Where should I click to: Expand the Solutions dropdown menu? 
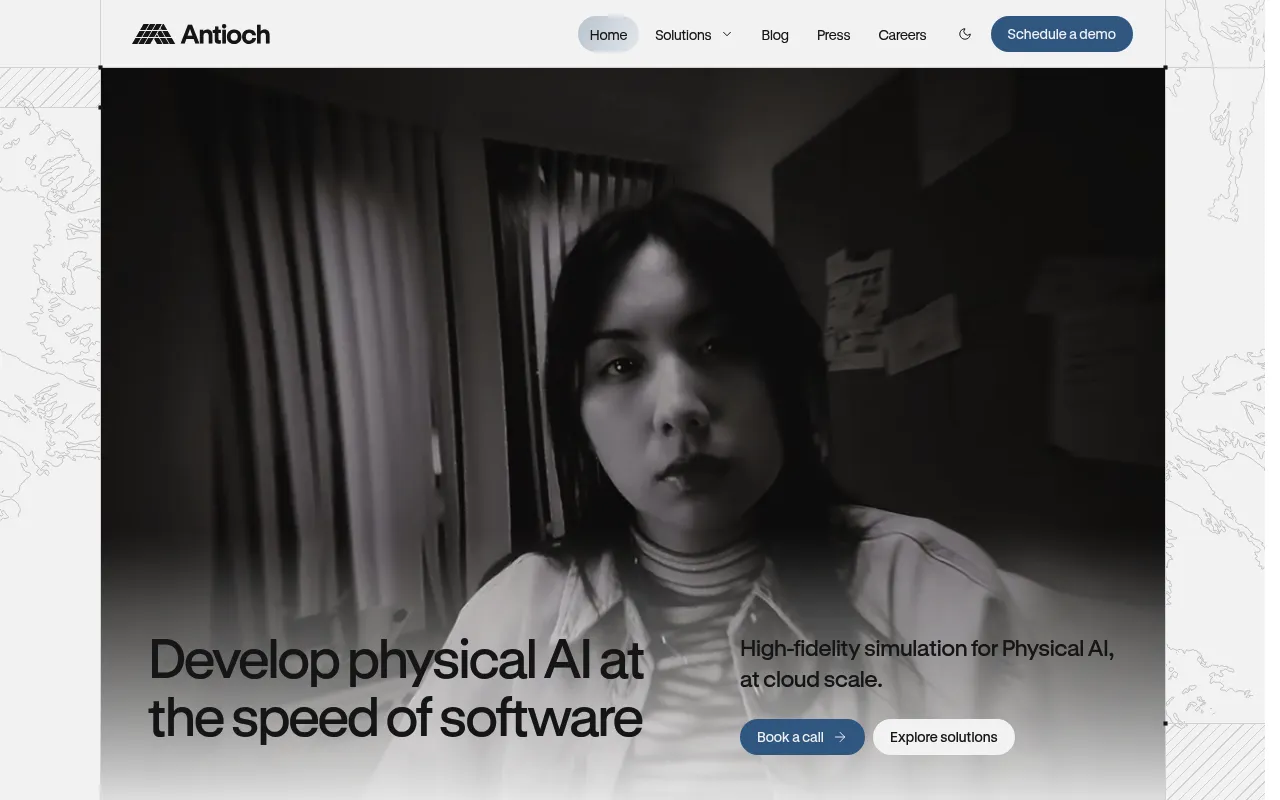[693, 35]
